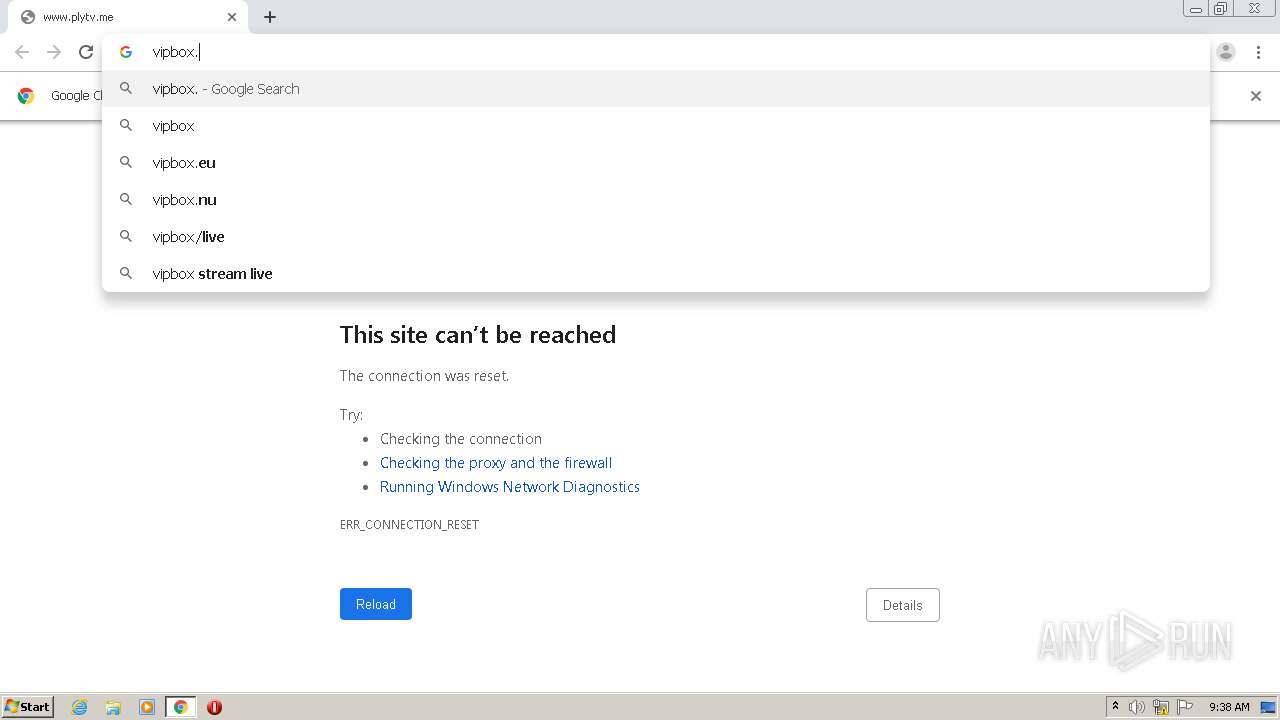This screenshot has width=1280, height=720.
Task: Select 'vipbox. - Google Search' suggestion
Action: point(656,89)
